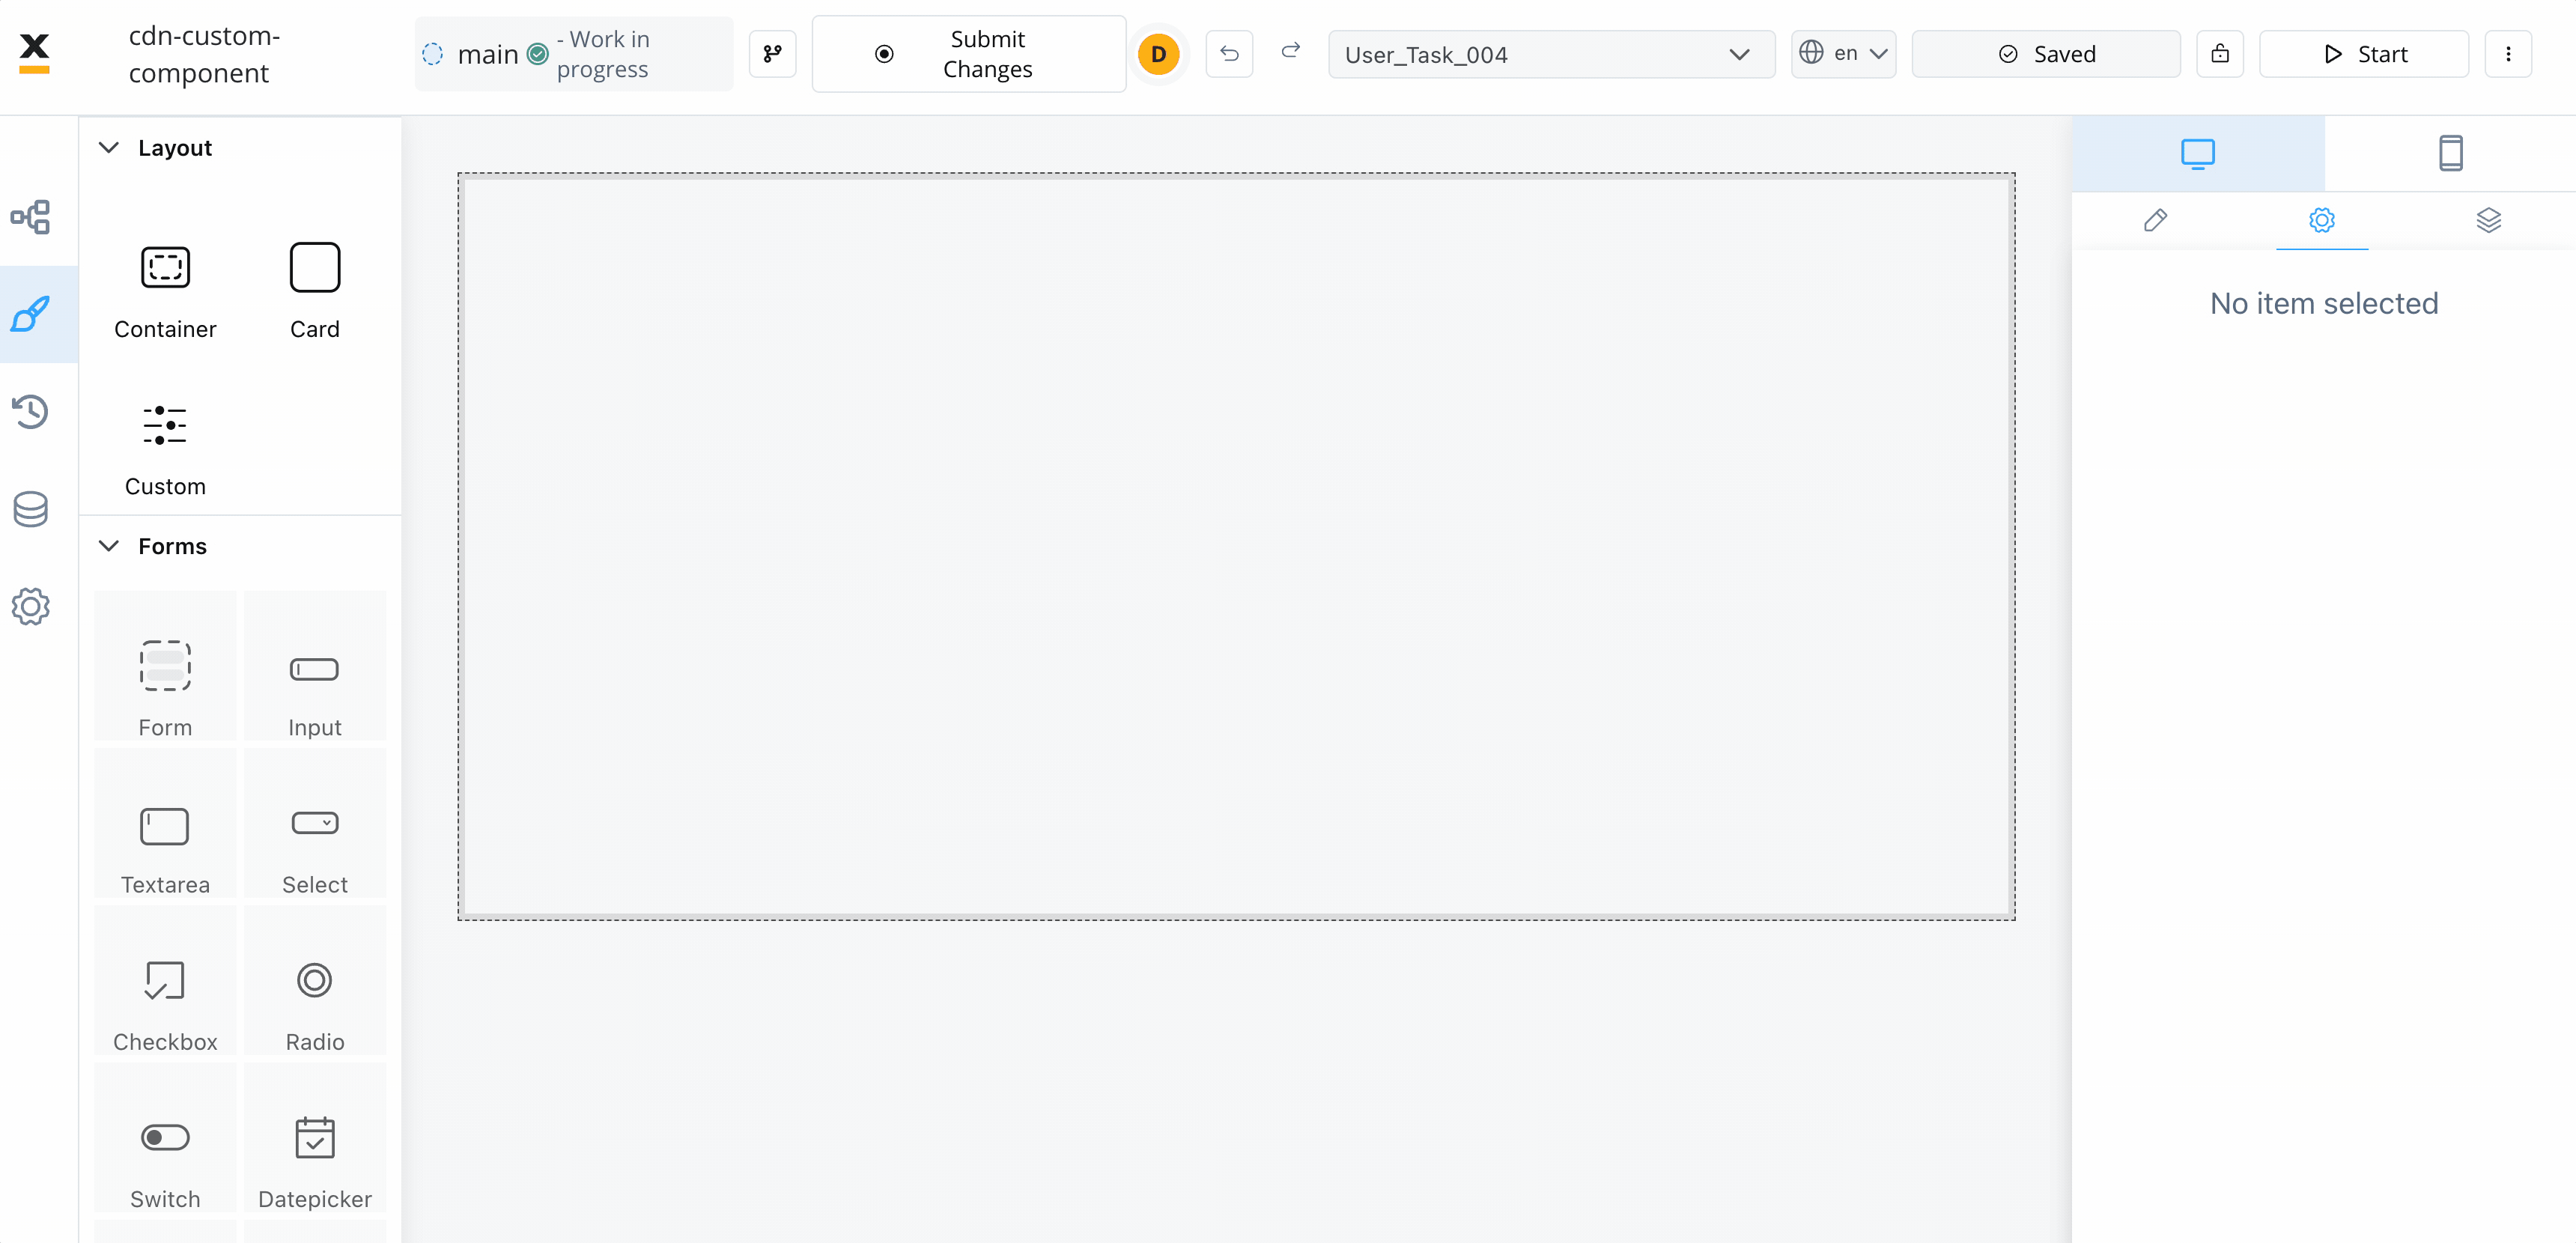Click the branch merge icon button
Image resolution: width=2576 pixels, height=1243 pixels.
tap(772, 54)
